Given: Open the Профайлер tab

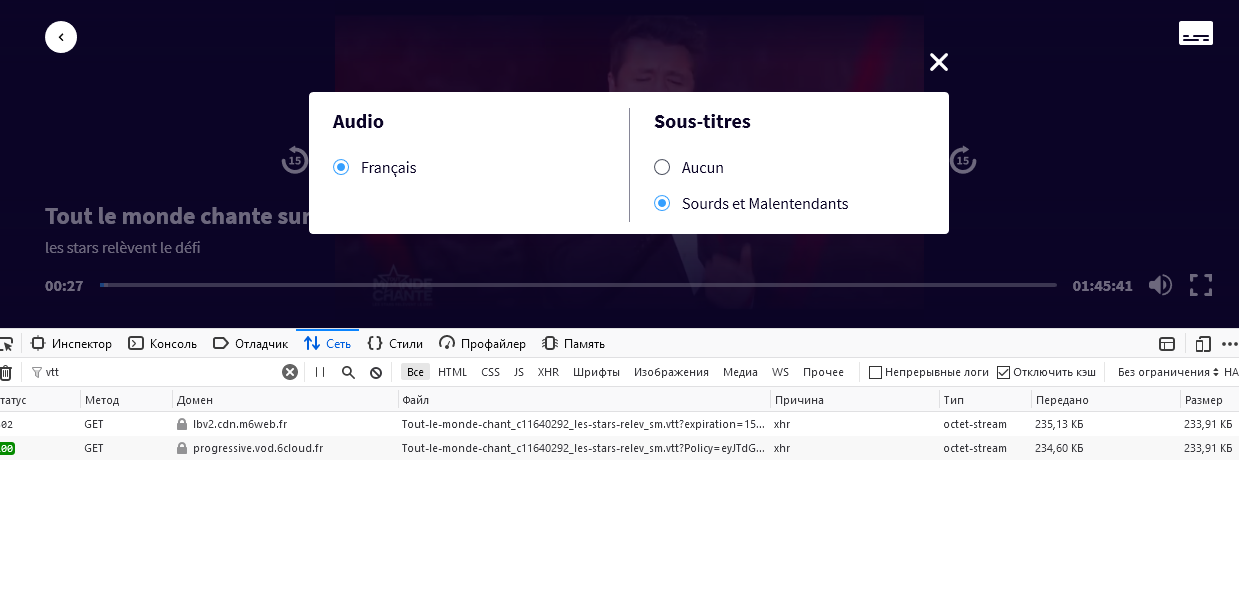Looking at the screenshot, I should tap(482, 344).
